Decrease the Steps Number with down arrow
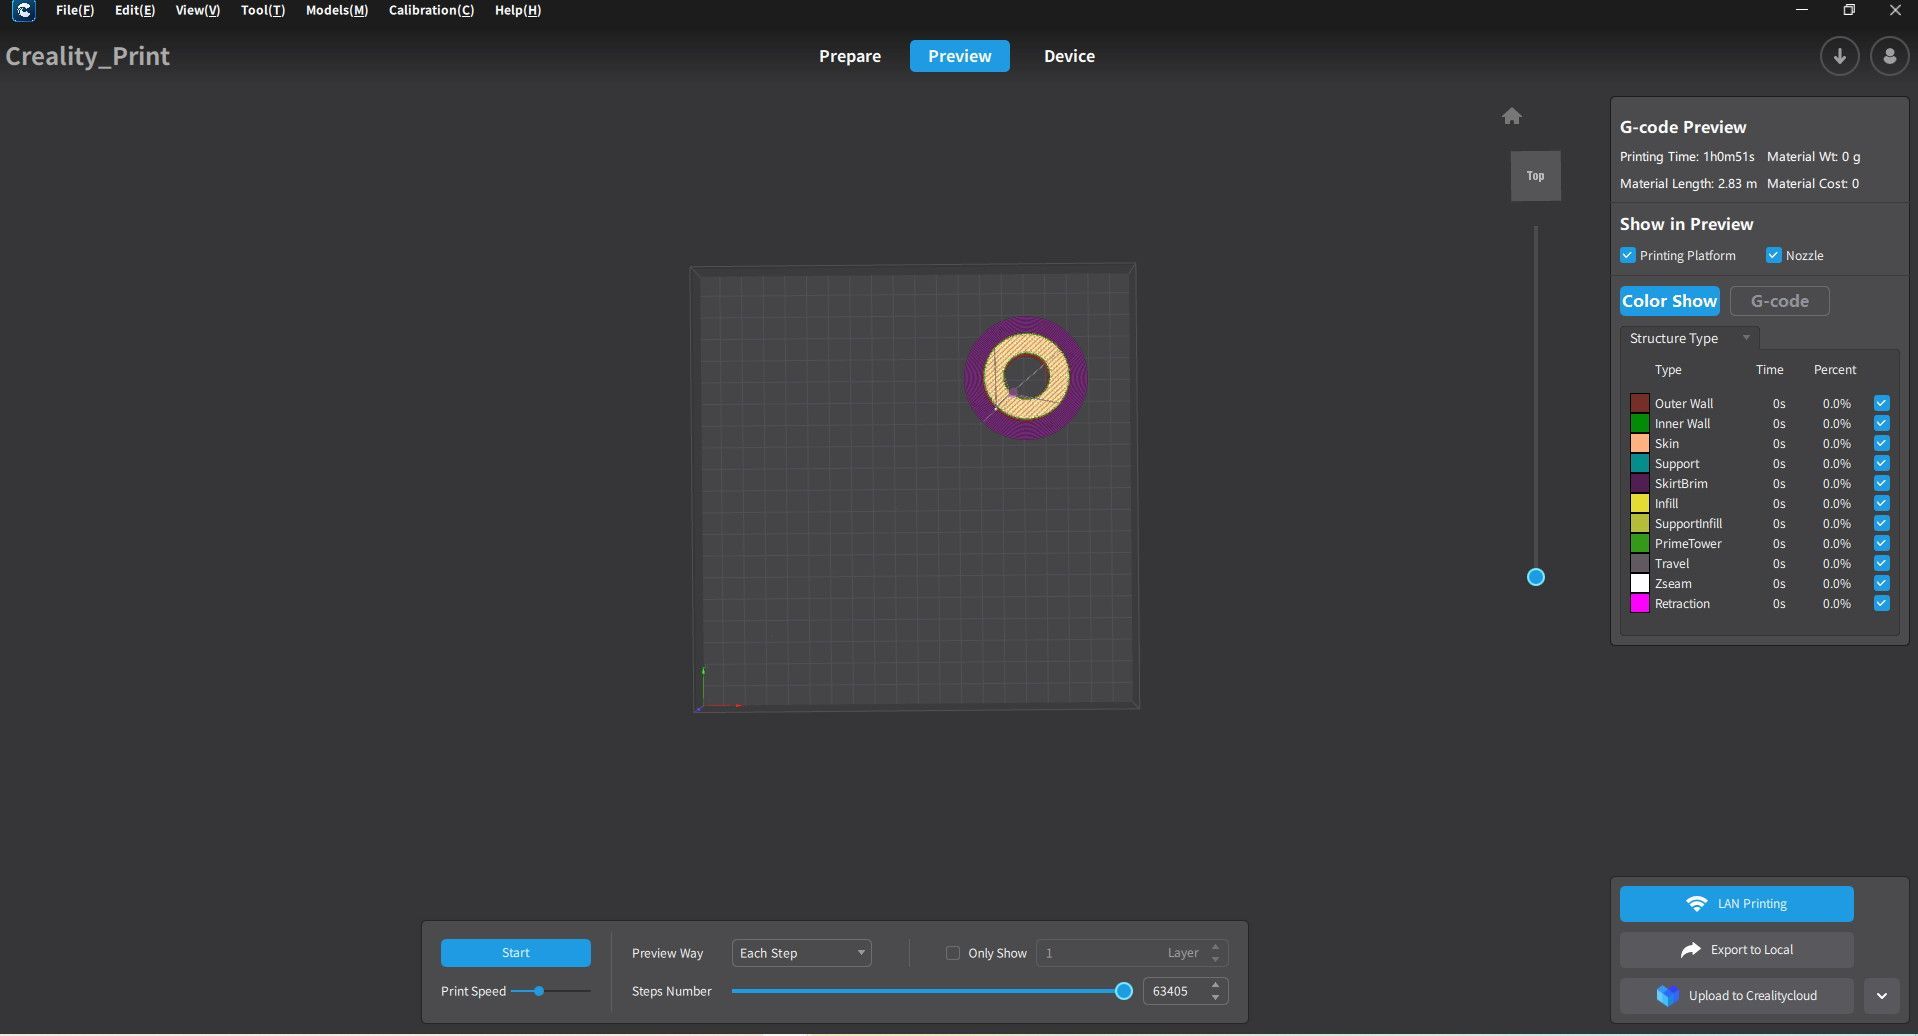The image size is (1918, 1036). pos(1215,997)
